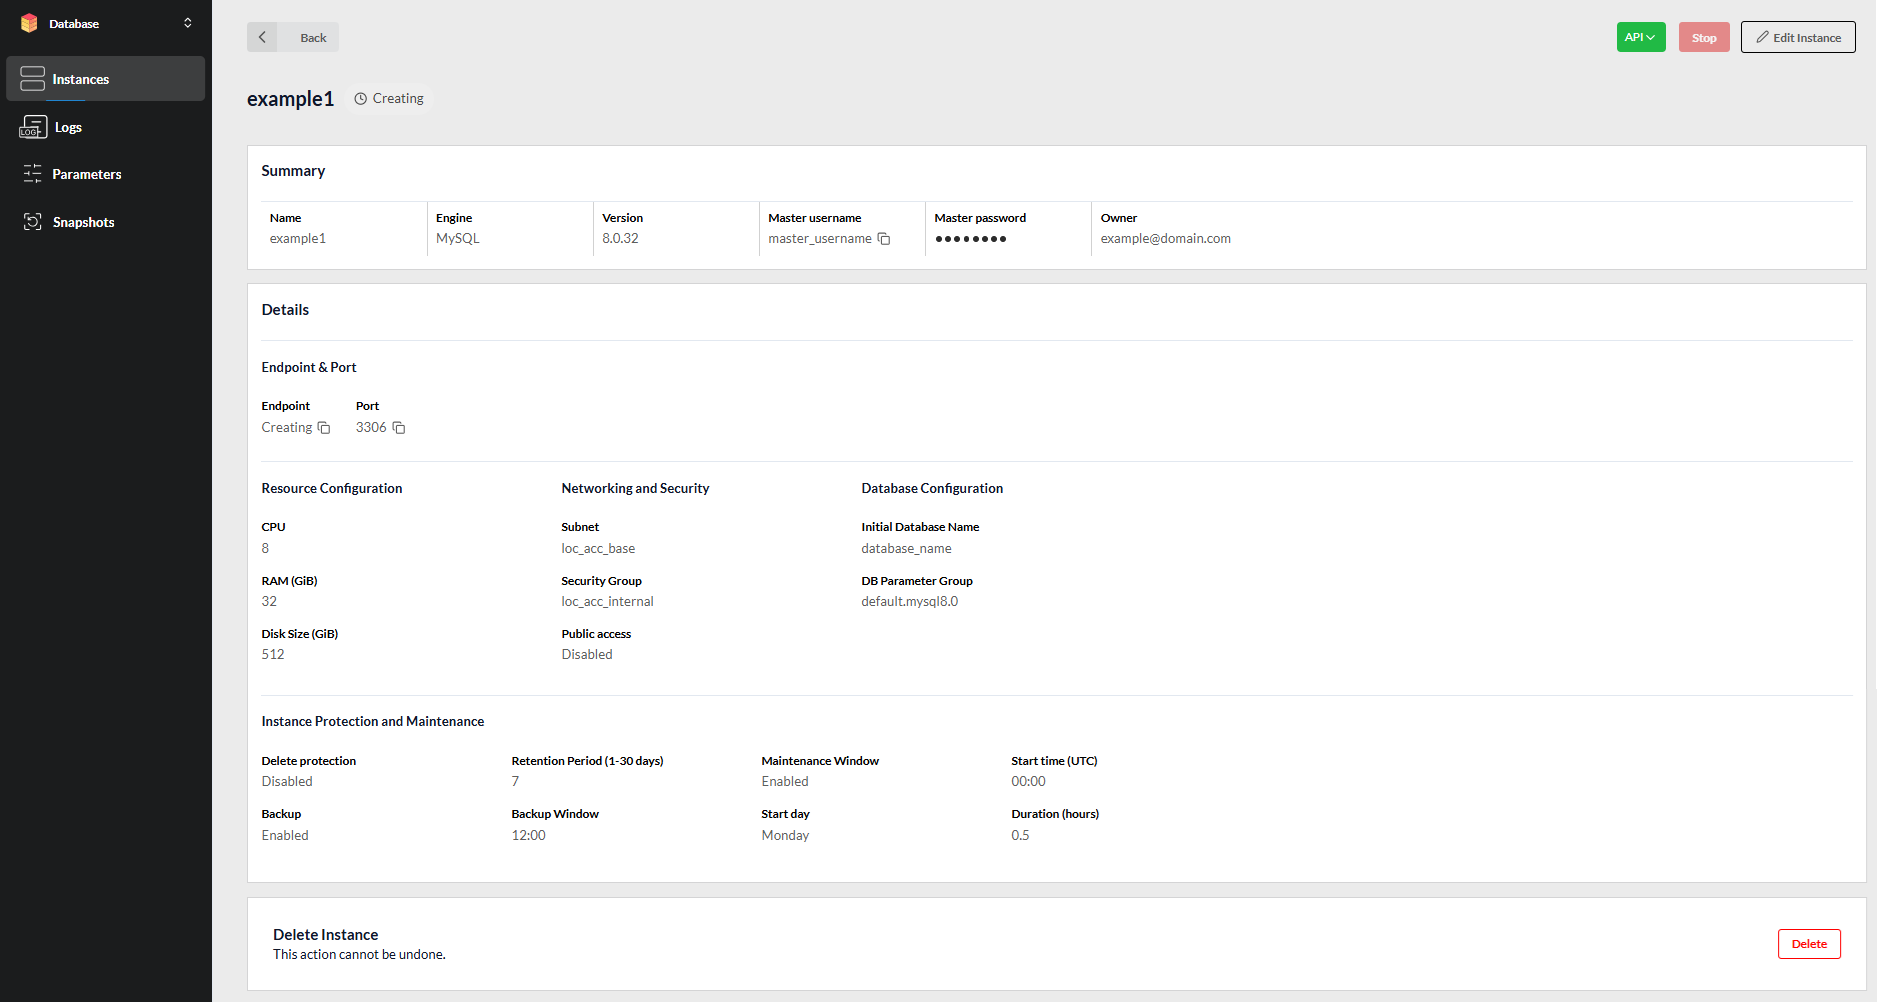Copy the endpoint address
Viewport: 1877px width, 1002px height.
click(324, 428)
